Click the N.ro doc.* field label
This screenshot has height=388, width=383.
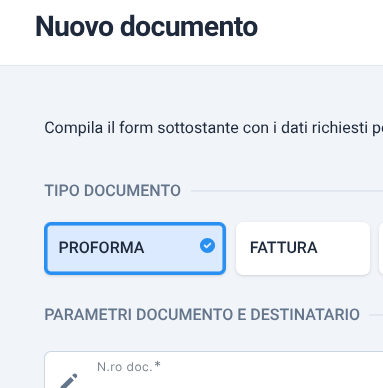[x=129, y=367]
